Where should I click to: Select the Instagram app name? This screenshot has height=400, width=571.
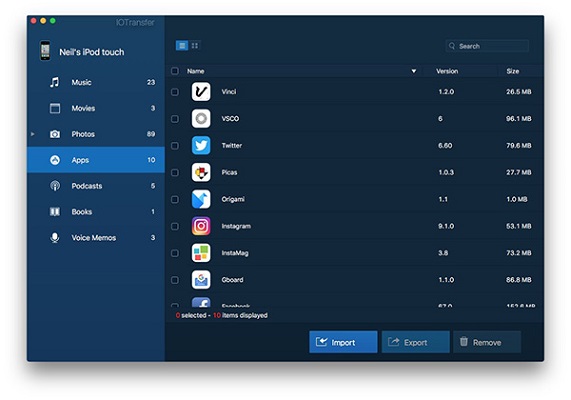tap(236, 226)
